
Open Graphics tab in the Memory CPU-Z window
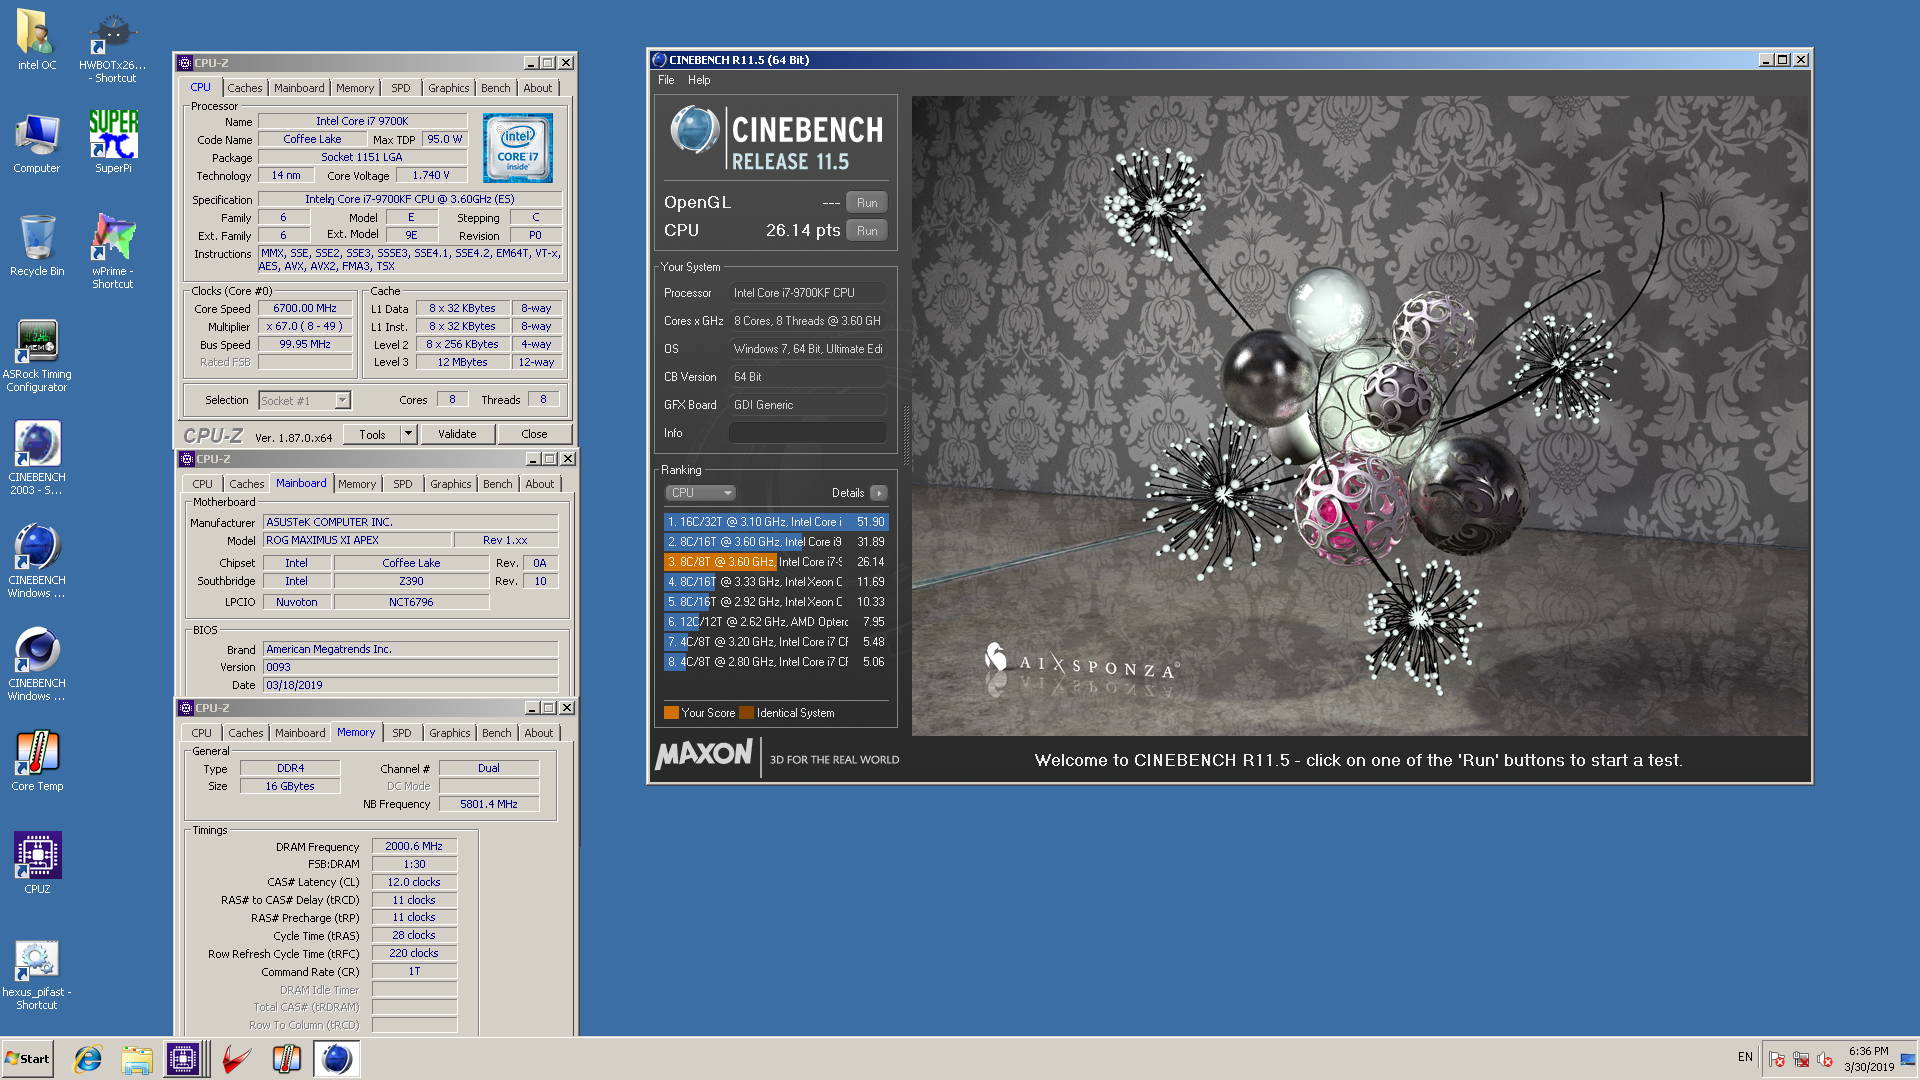click(x=450, y=733)
